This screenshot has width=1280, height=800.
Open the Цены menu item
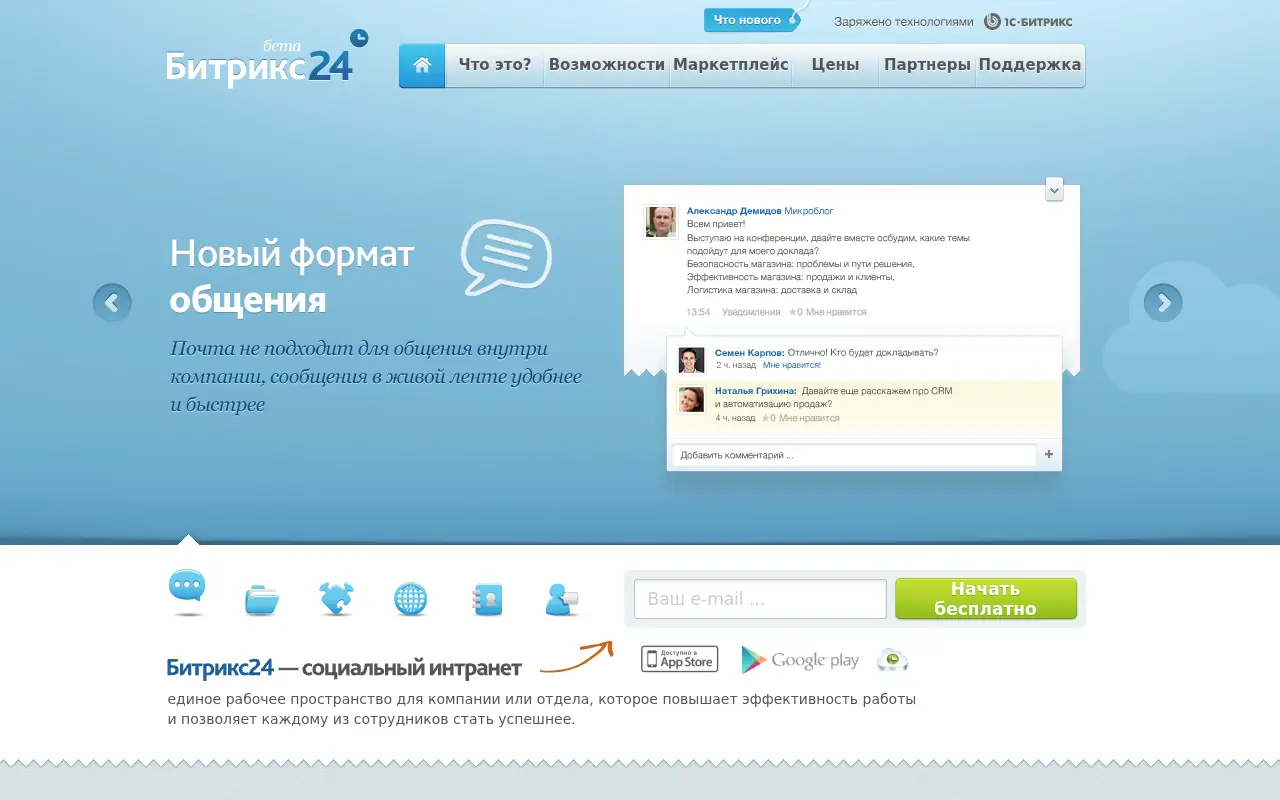click(835, 65)
